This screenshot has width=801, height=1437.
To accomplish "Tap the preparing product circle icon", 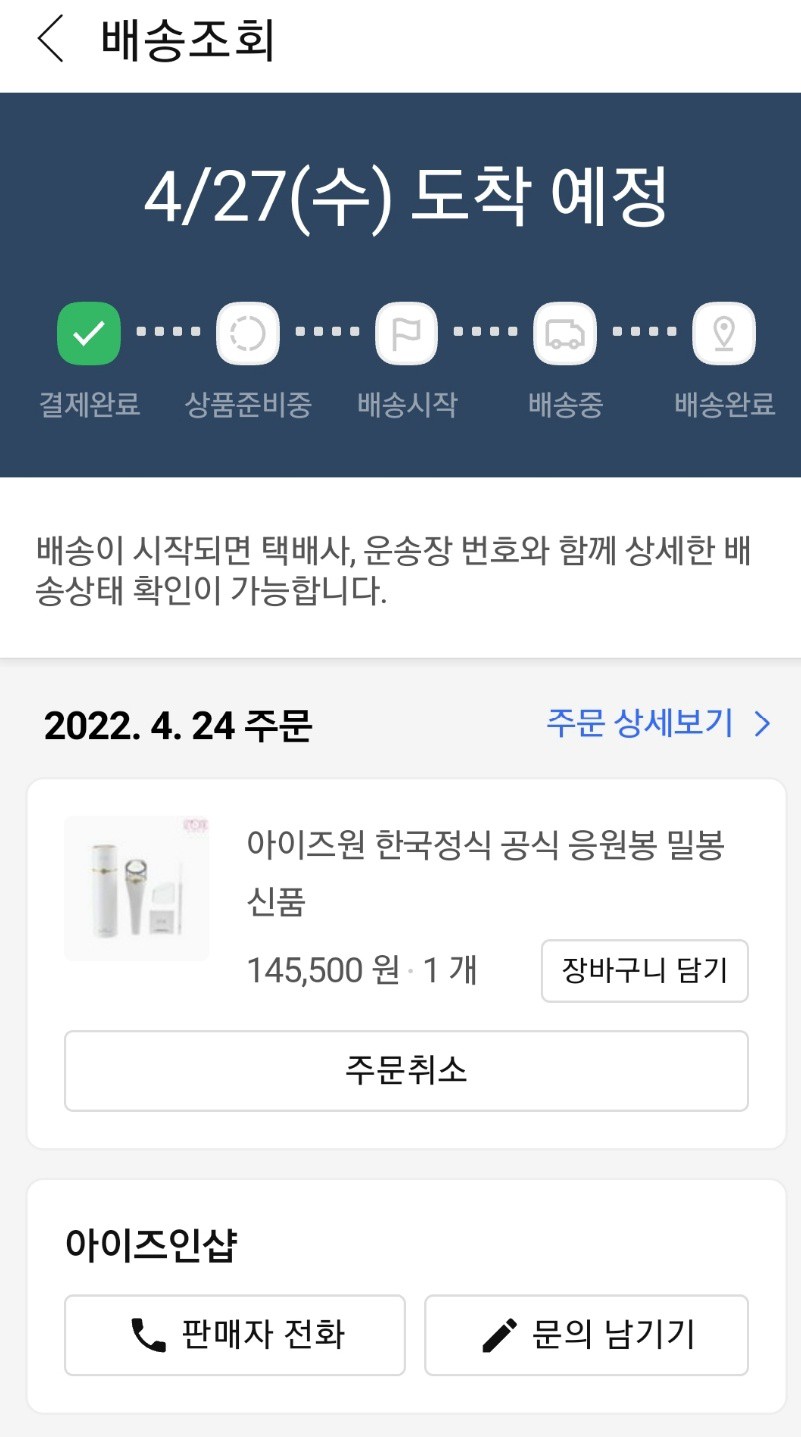I will 247,333.
